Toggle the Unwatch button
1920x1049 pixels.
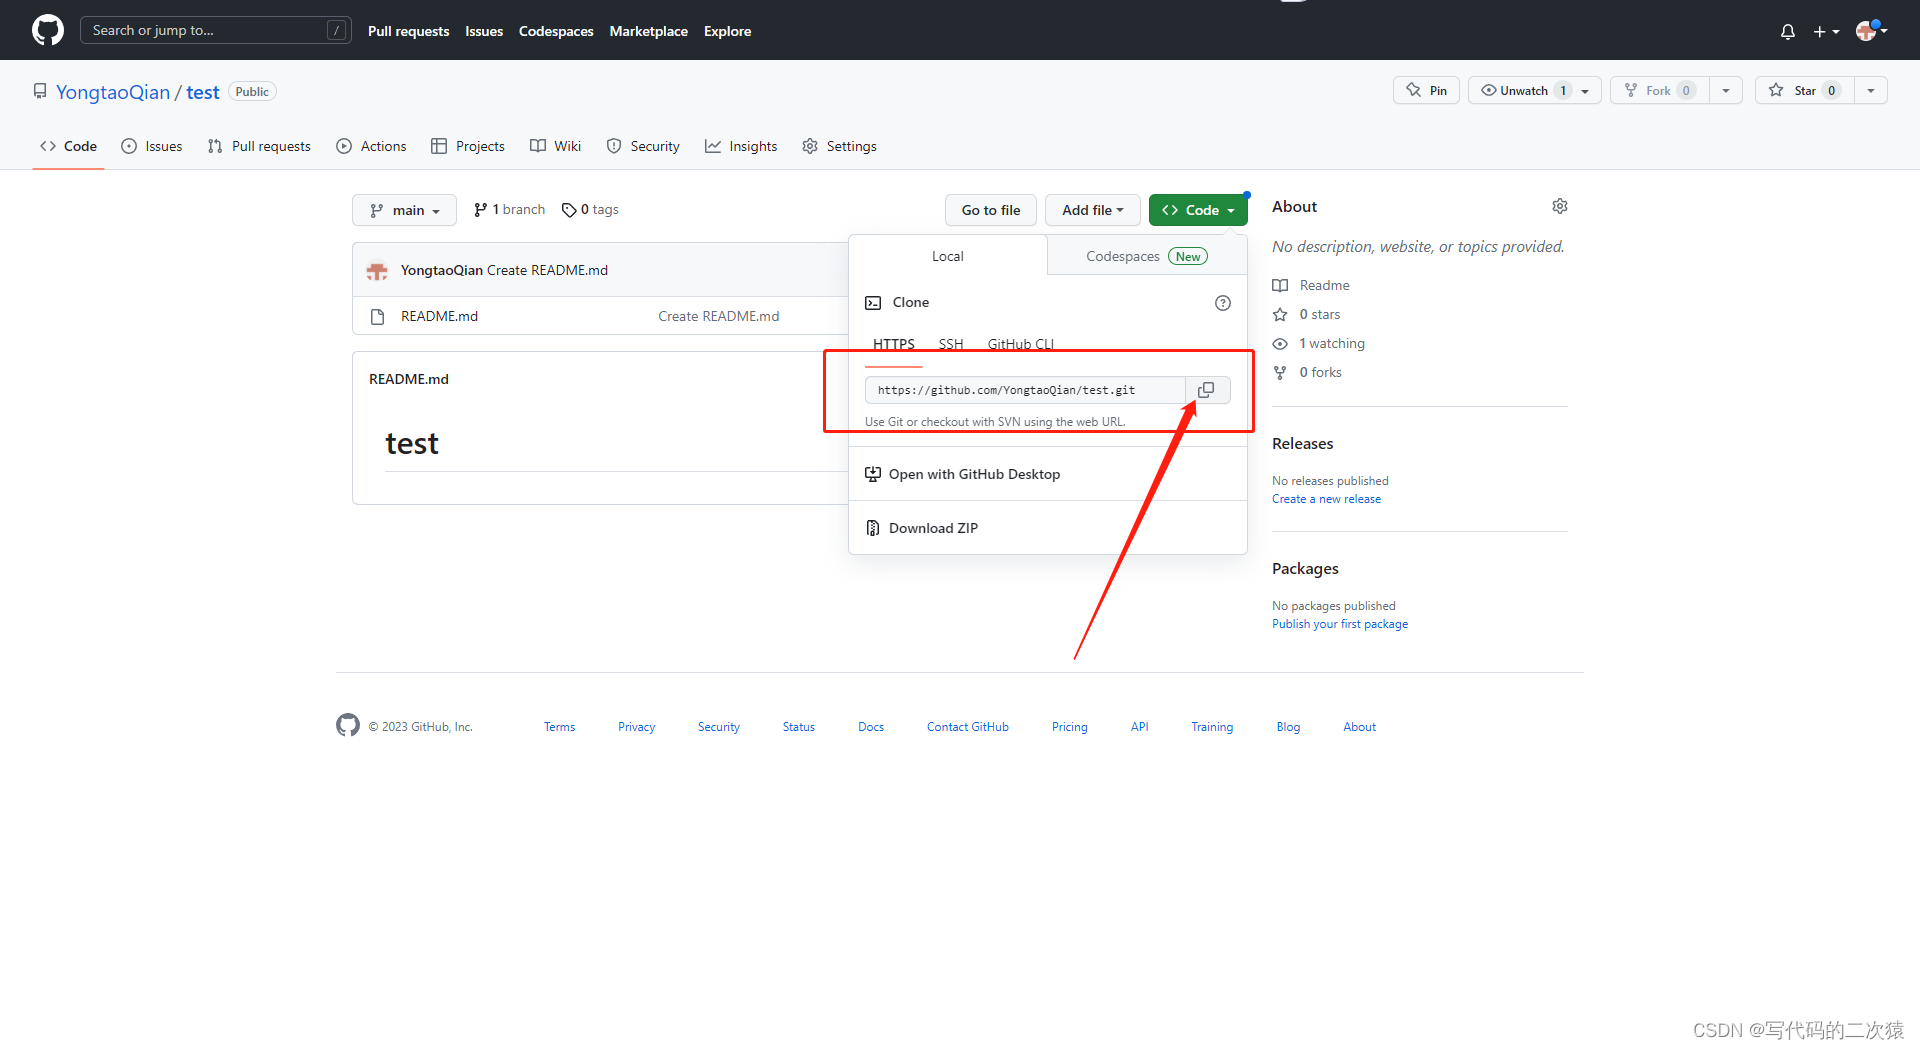(1534, 90)
